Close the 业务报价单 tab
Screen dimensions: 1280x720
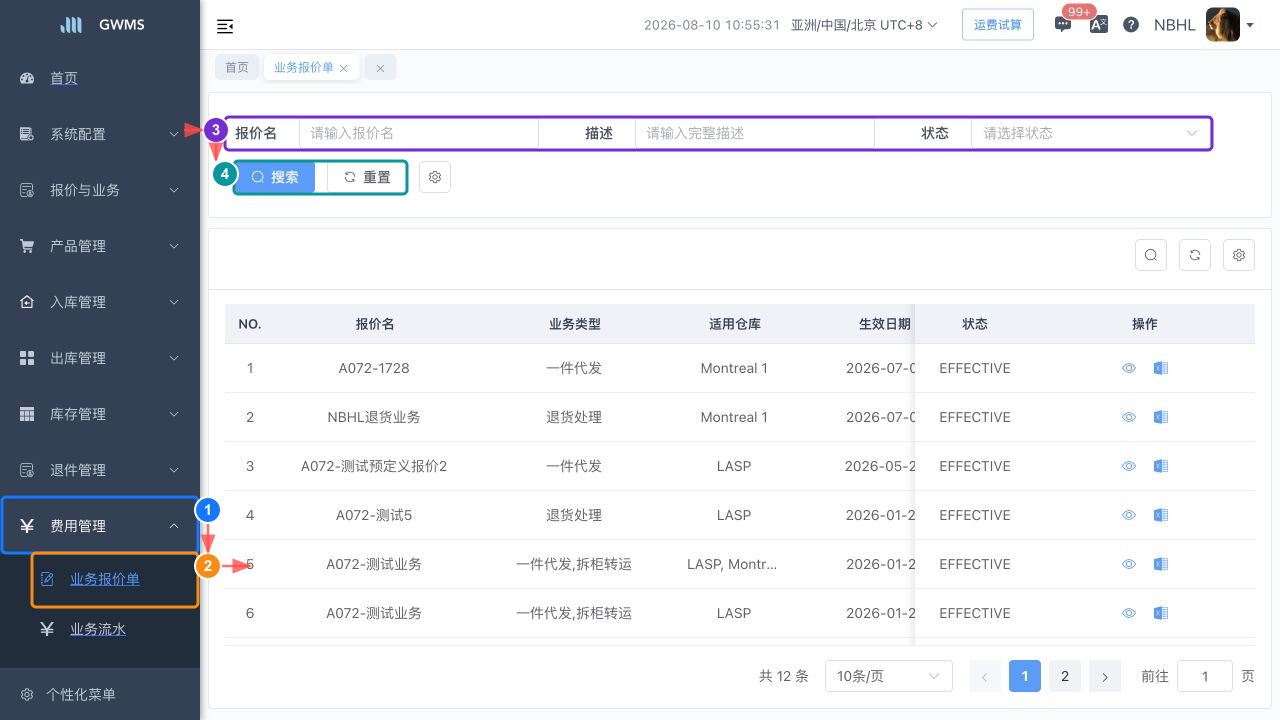click(344, 68)
